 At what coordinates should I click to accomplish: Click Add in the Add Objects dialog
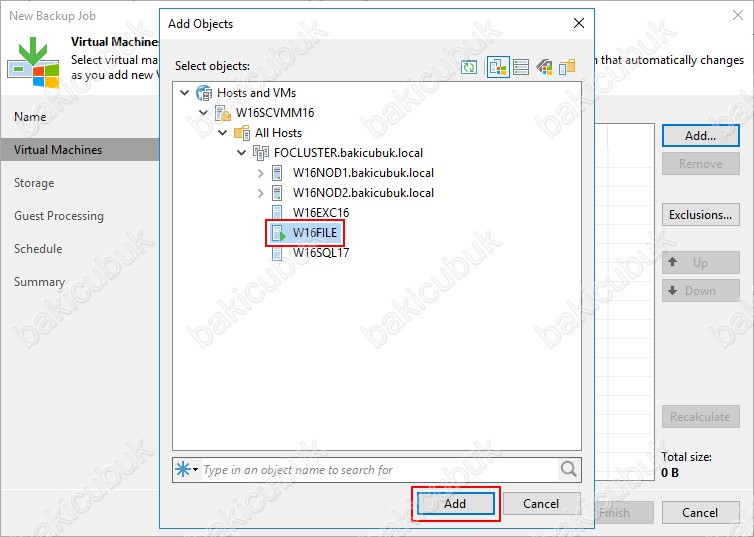[455, 503]
